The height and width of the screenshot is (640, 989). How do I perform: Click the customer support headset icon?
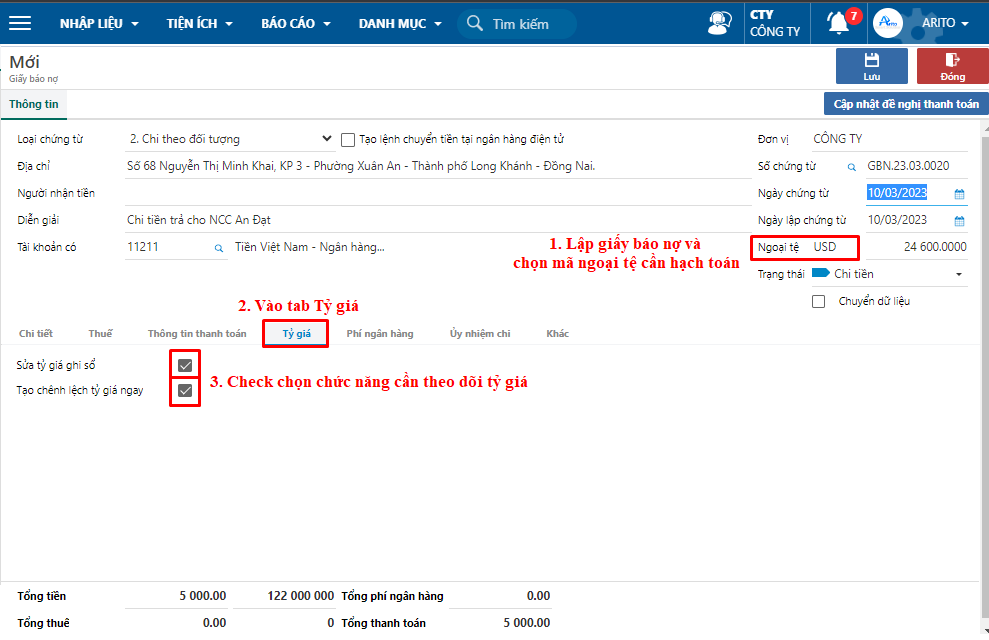719,23
